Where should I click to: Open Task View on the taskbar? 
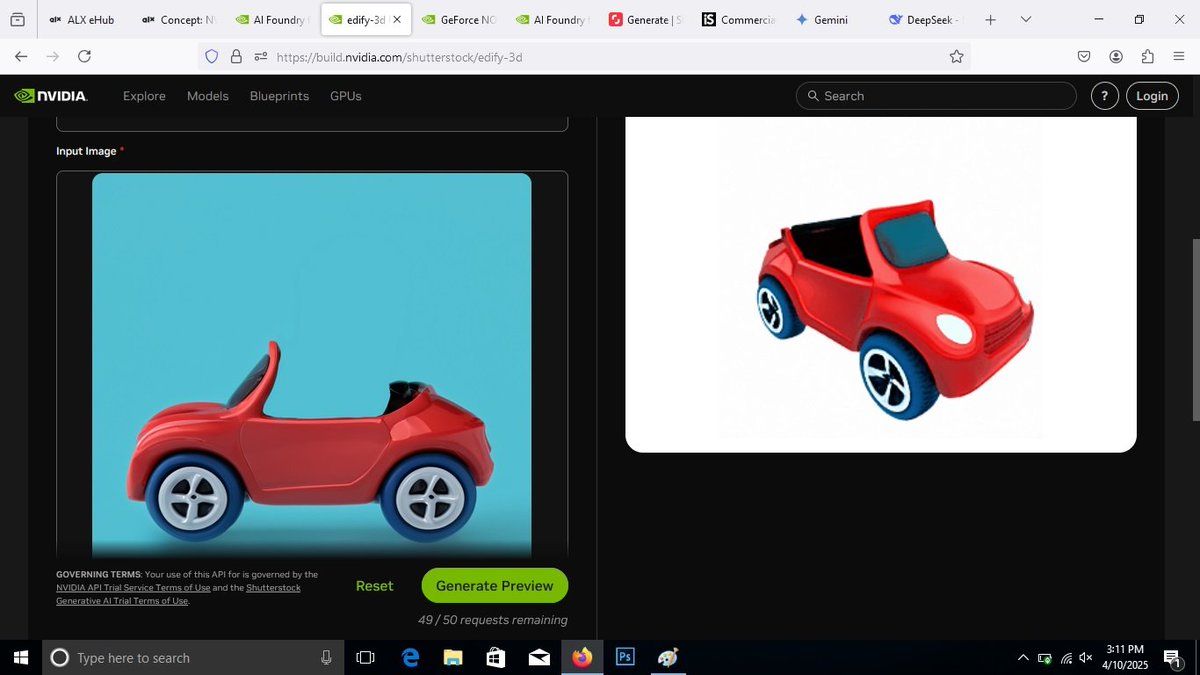click(366, 657)
